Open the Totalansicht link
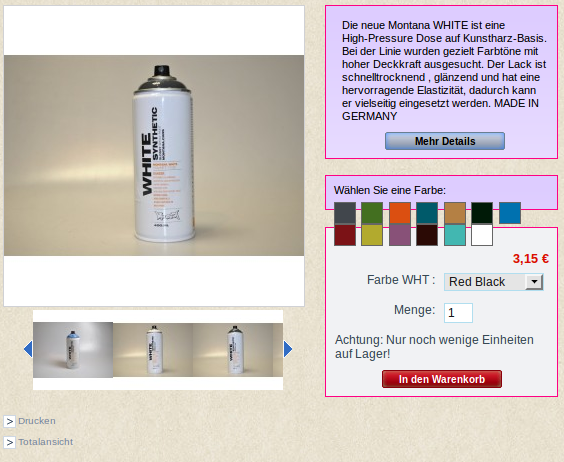The width and height of the screenshot is (564, 462). (x=46, y=442)
